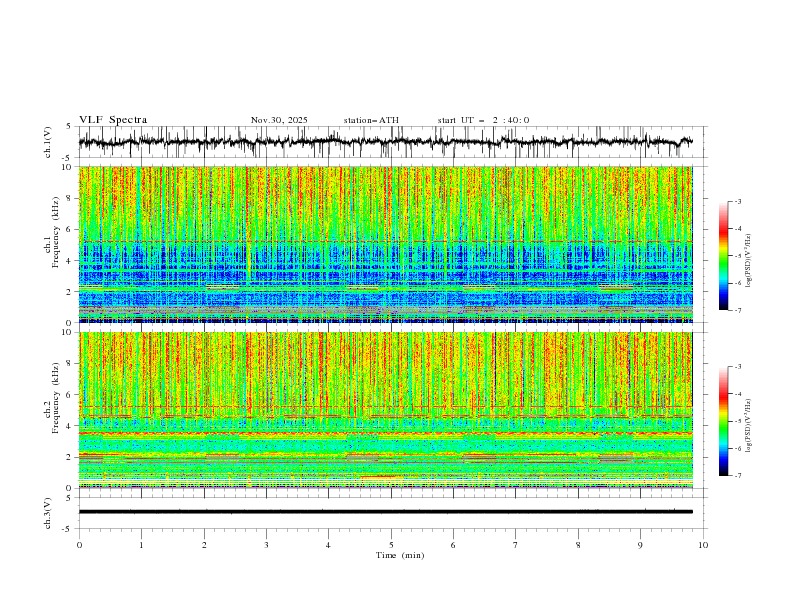Click the "7" tick on the time axis
Screen dimensions: 792x612
516,545
